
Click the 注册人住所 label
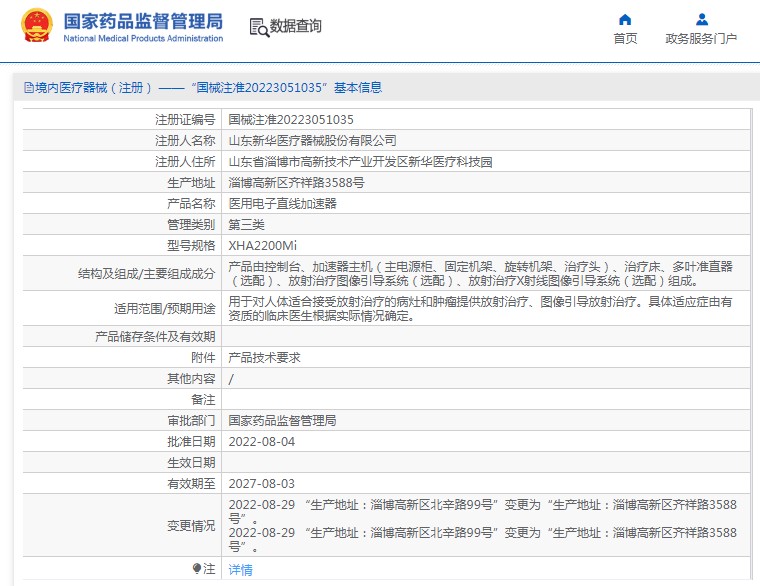tap(185, 162)
